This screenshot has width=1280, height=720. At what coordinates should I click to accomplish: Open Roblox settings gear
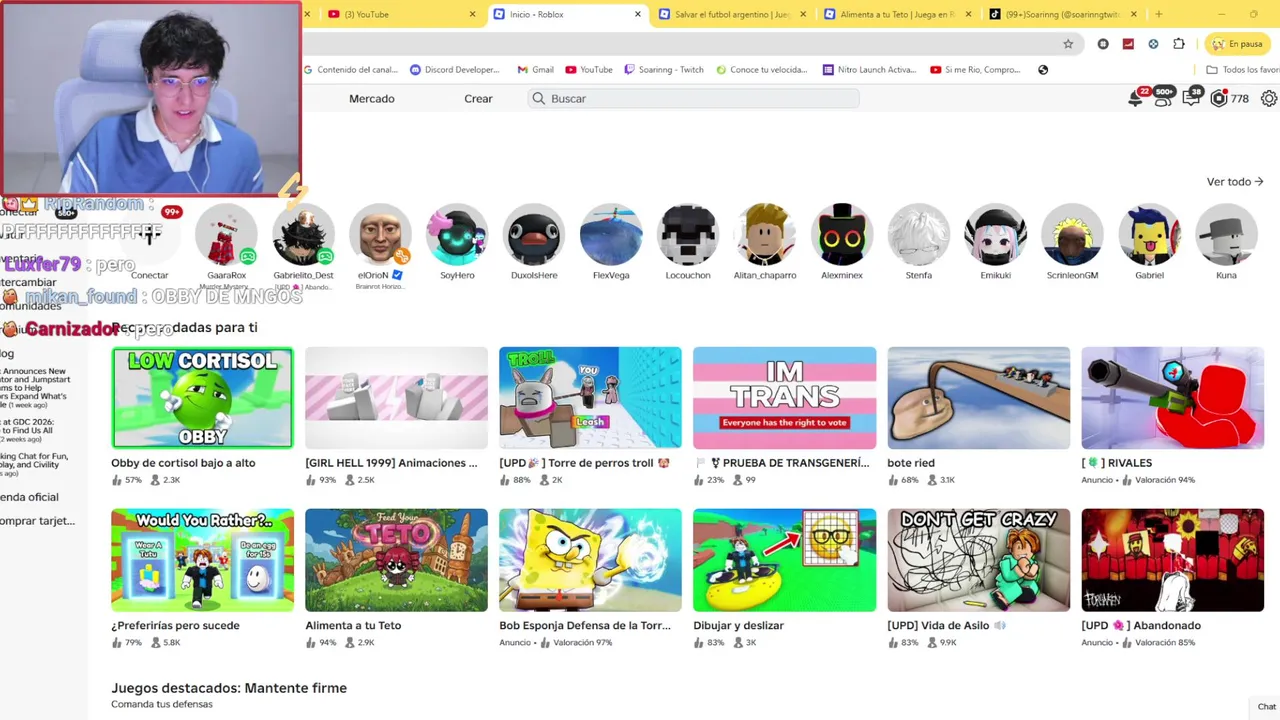coord(1269,98)
